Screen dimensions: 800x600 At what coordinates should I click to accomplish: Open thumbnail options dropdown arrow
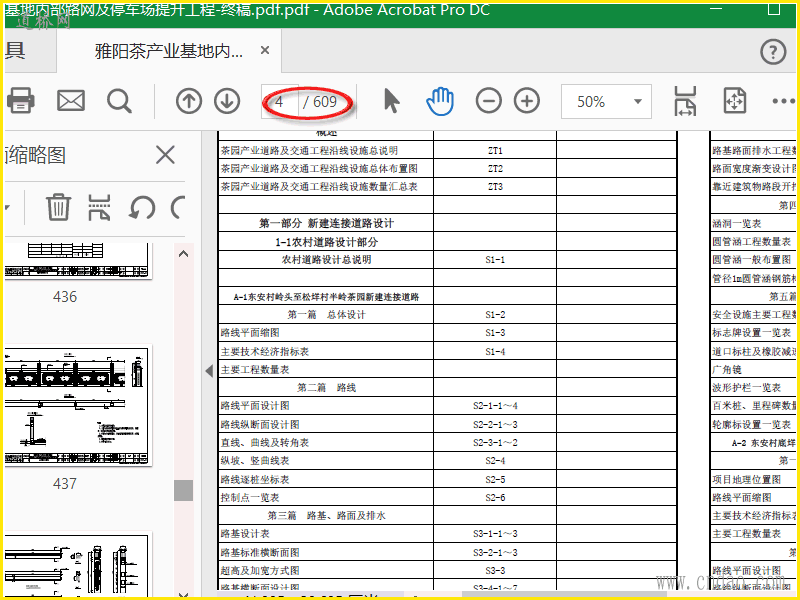coord(7,207)
